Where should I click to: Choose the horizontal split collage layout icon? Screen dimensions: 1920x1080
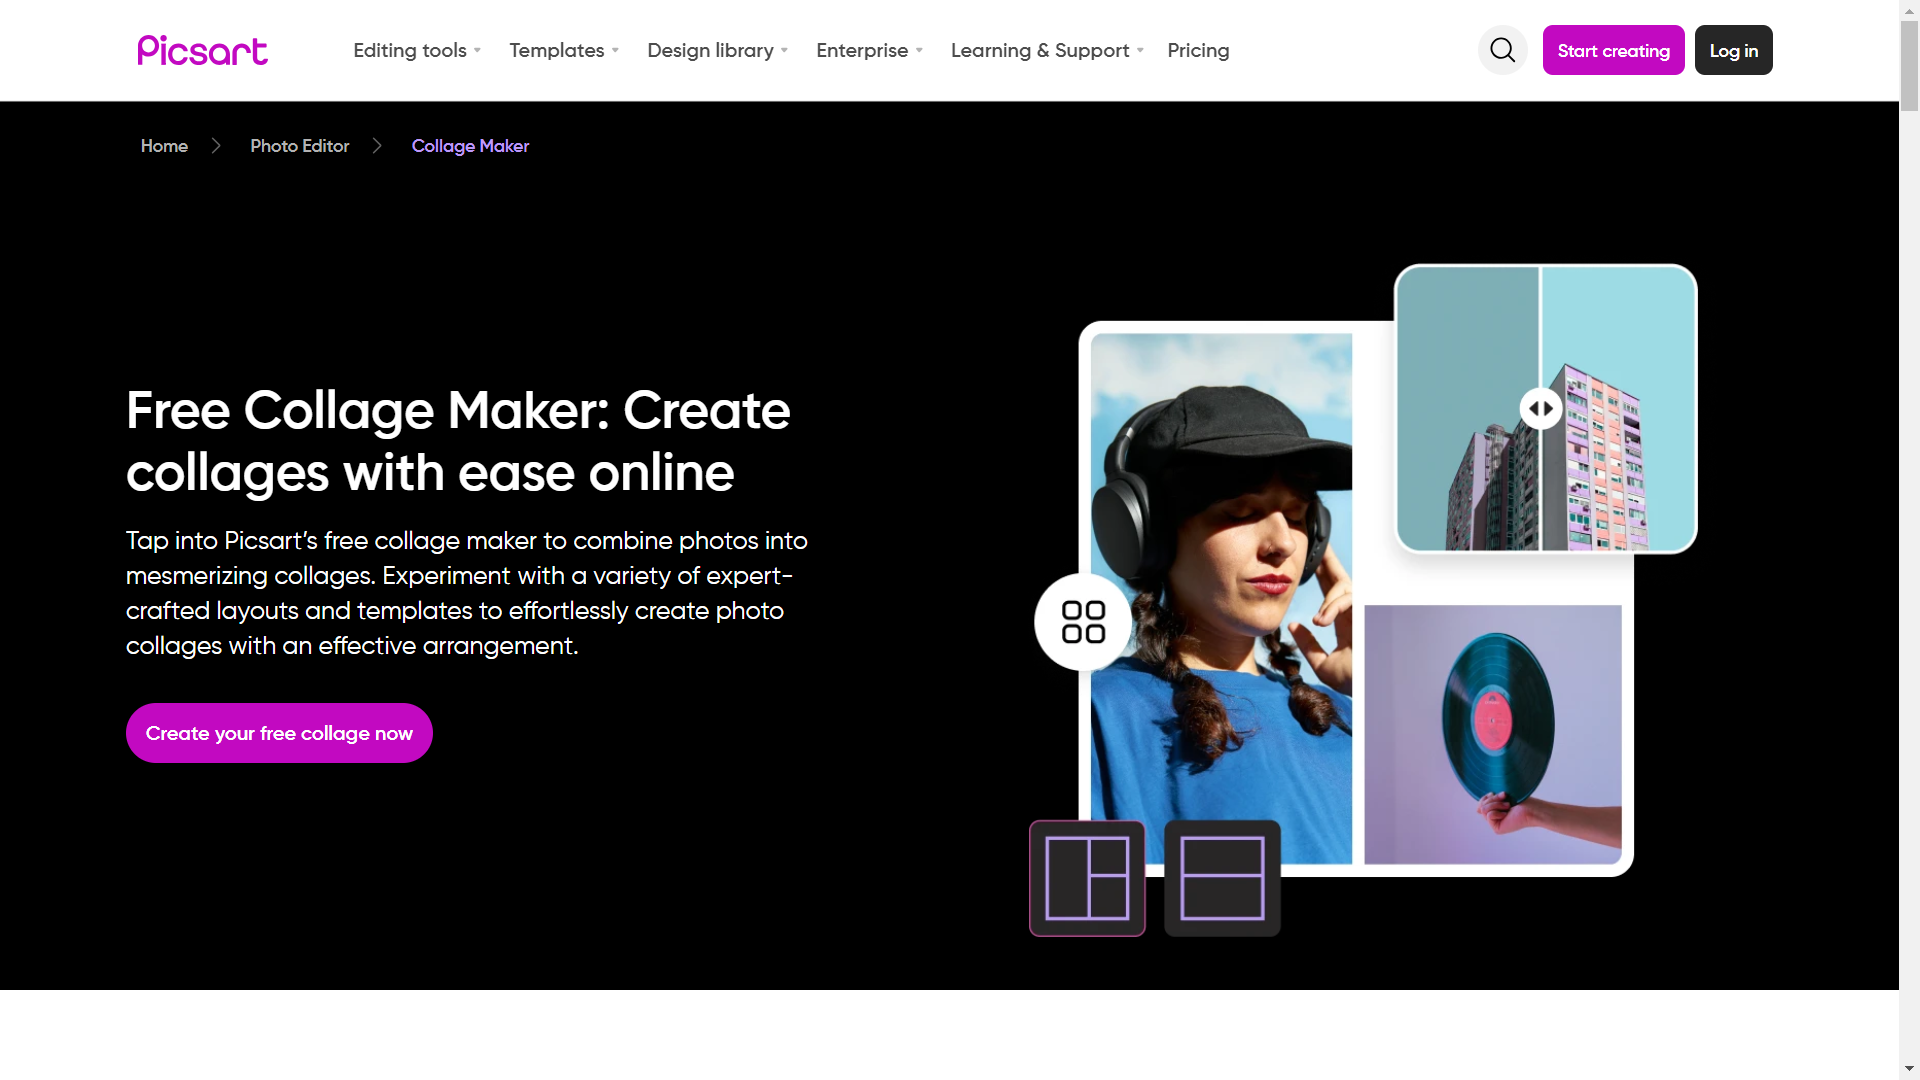[x=1221, y=878]
